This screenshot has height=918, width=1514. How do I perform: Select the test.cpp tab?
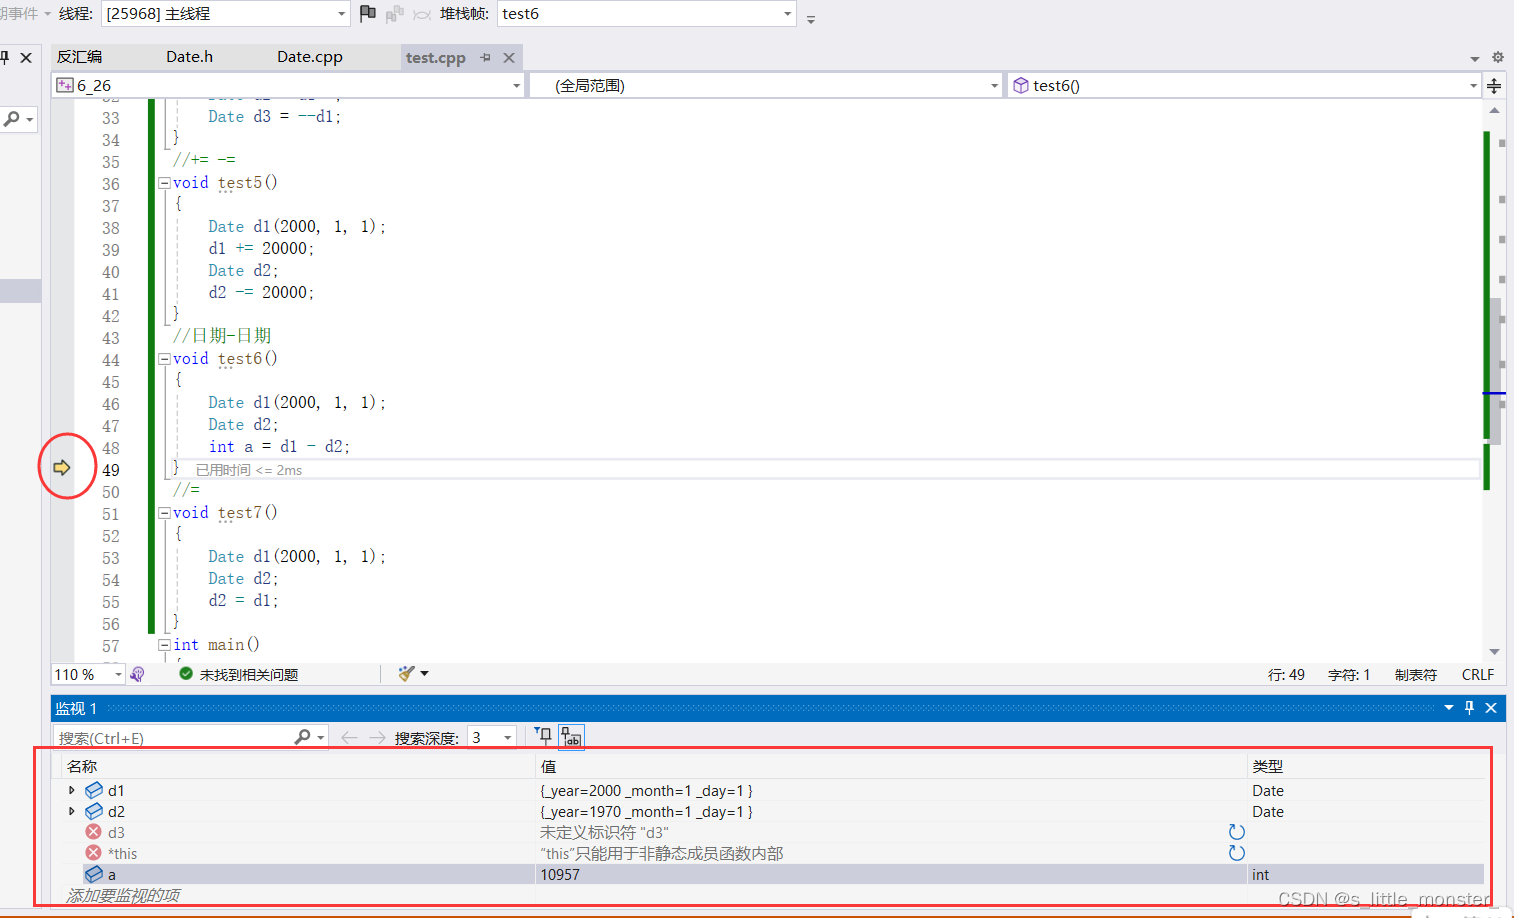[436, 58]
